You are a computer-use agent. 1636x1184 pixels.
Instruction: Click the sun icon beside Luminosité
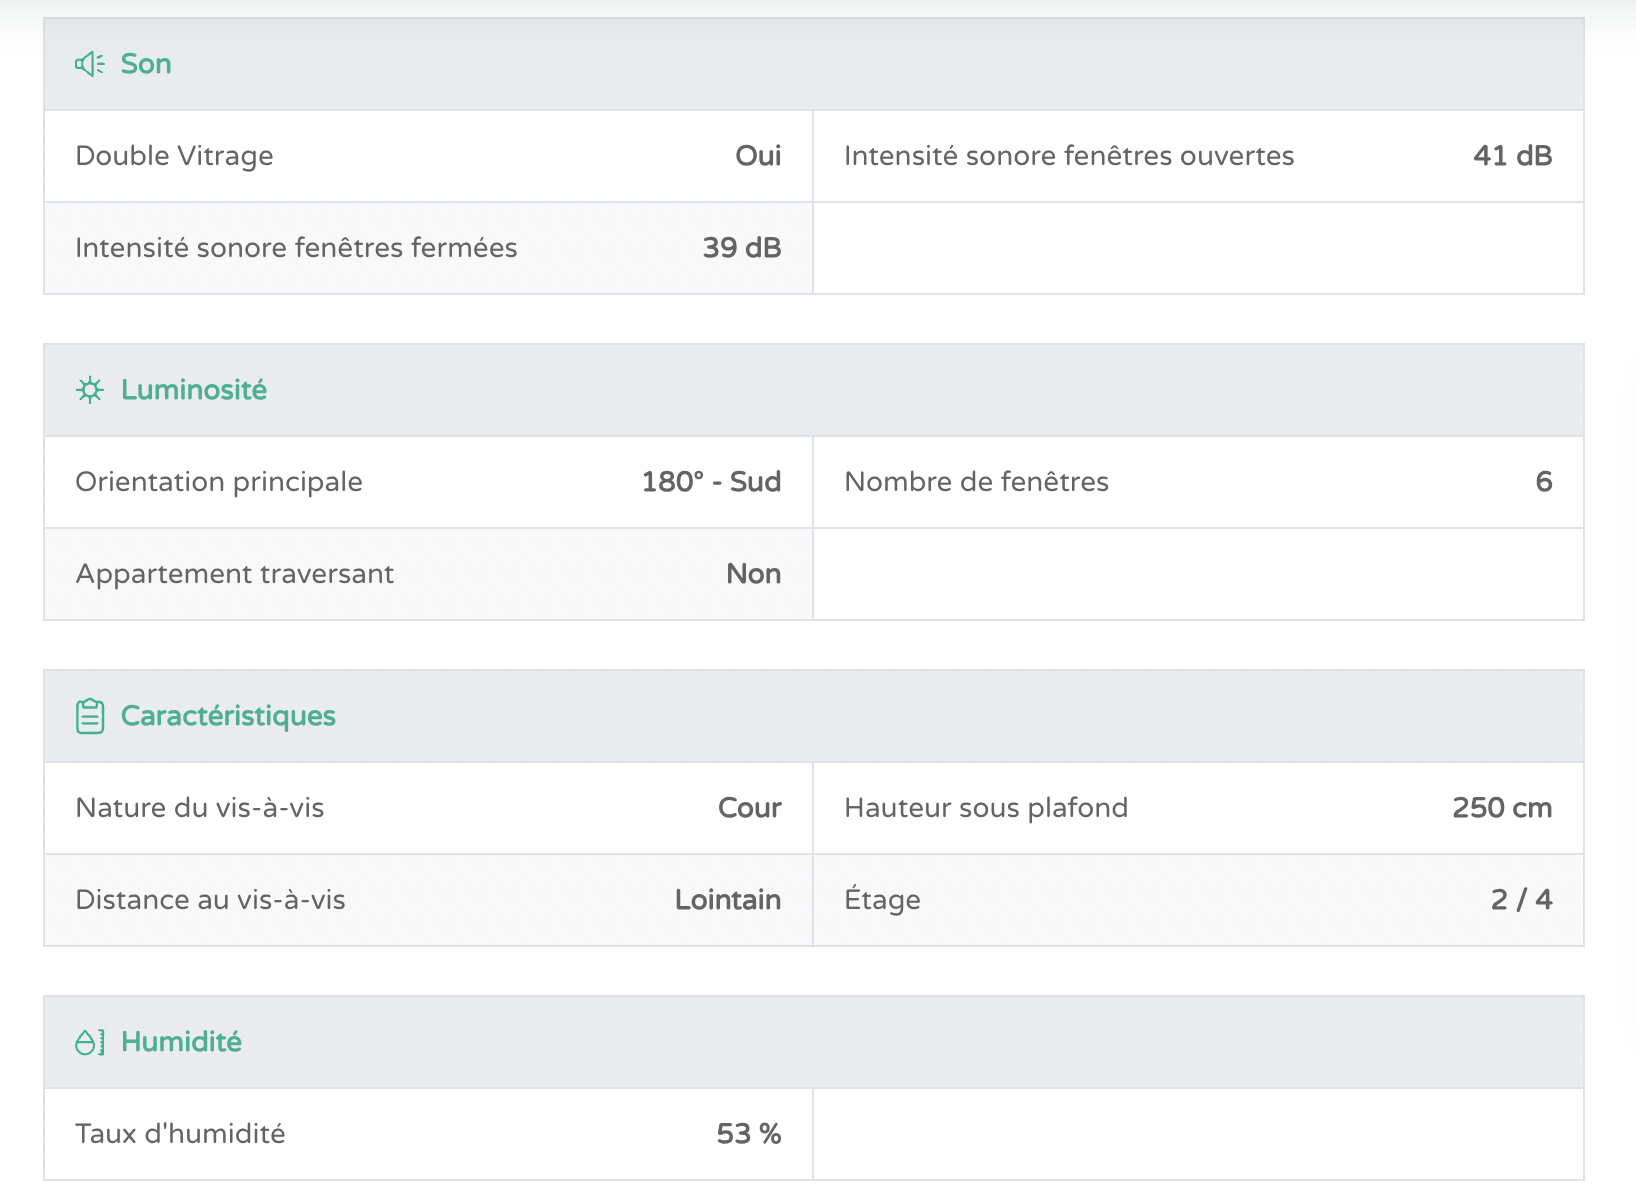90,390
